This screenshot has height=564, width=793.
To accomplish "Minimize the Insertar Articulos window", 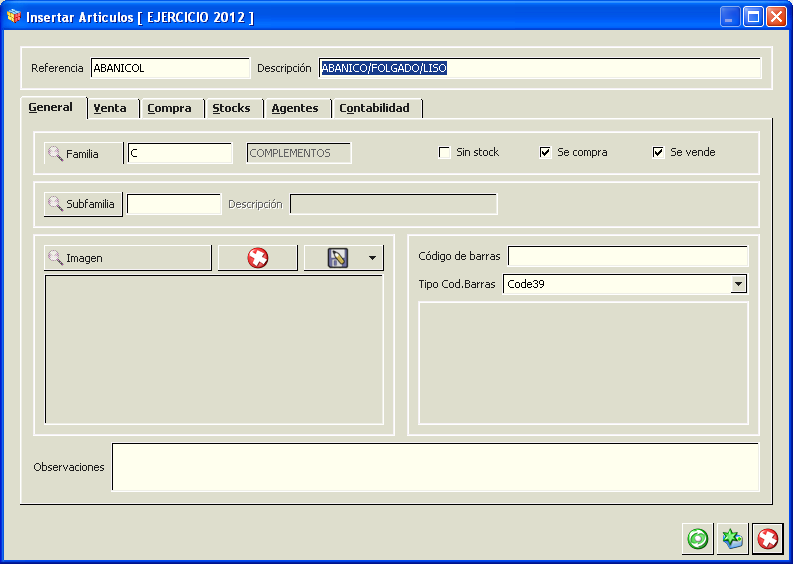I will click(730, 17).
